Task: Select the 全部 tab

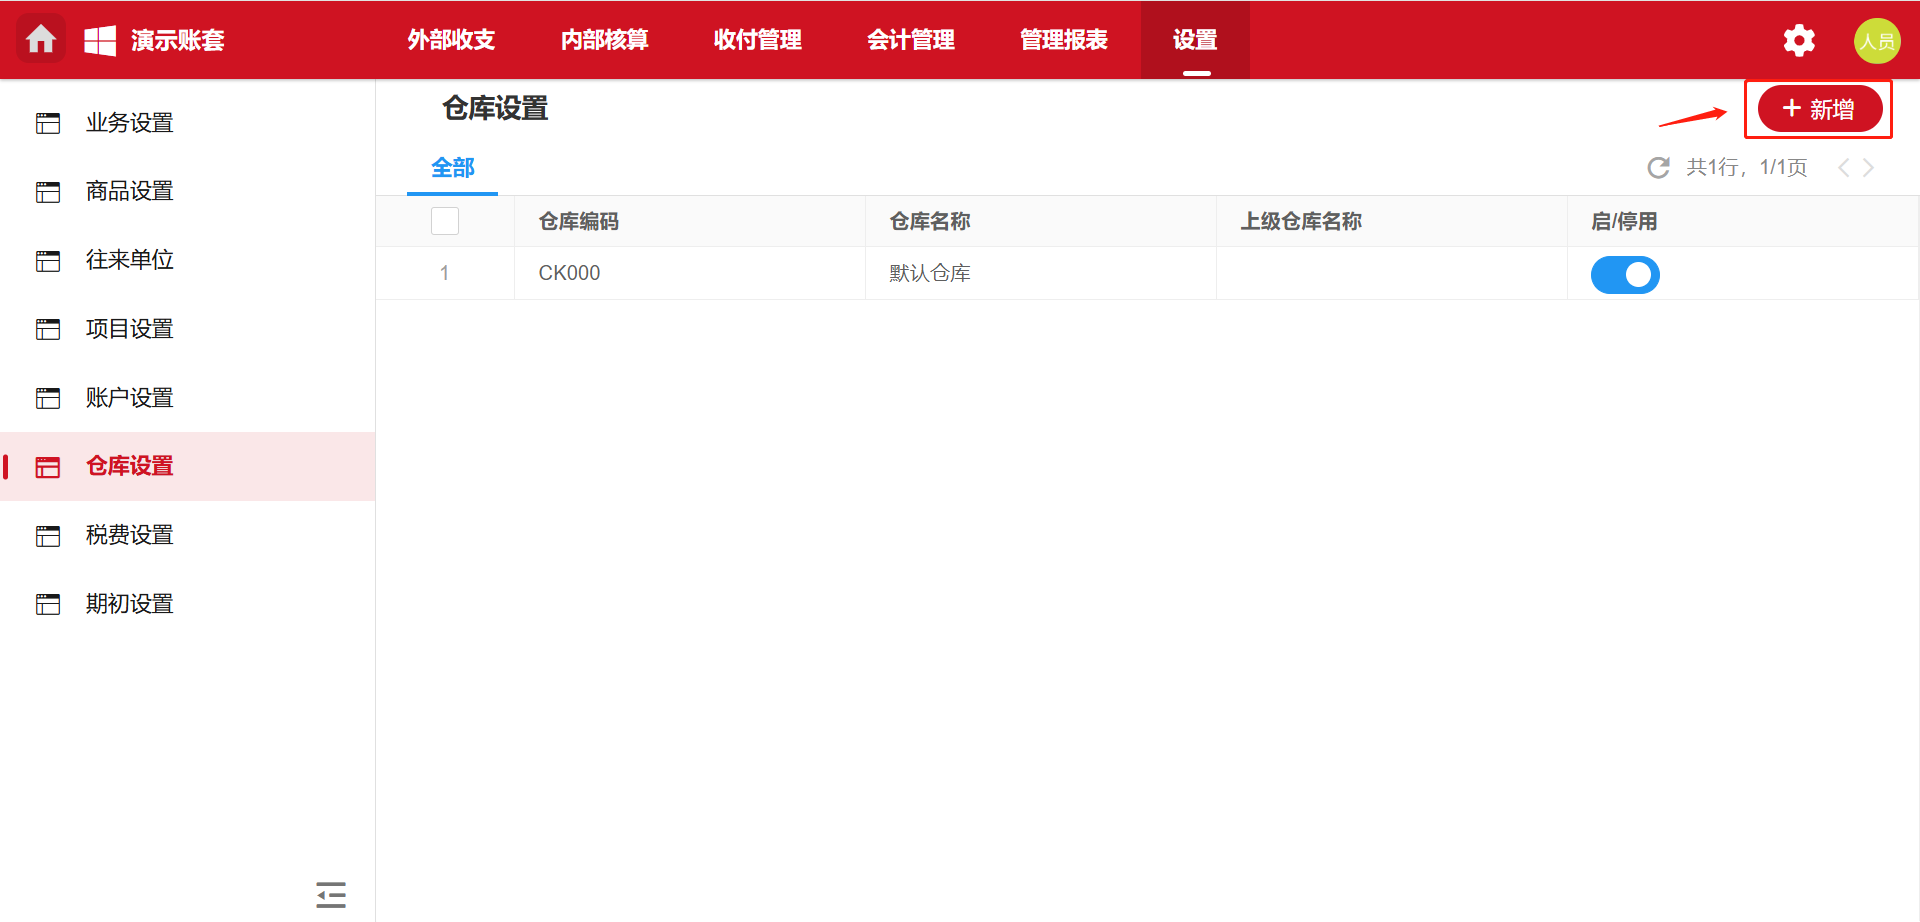Action: [452, 168]
